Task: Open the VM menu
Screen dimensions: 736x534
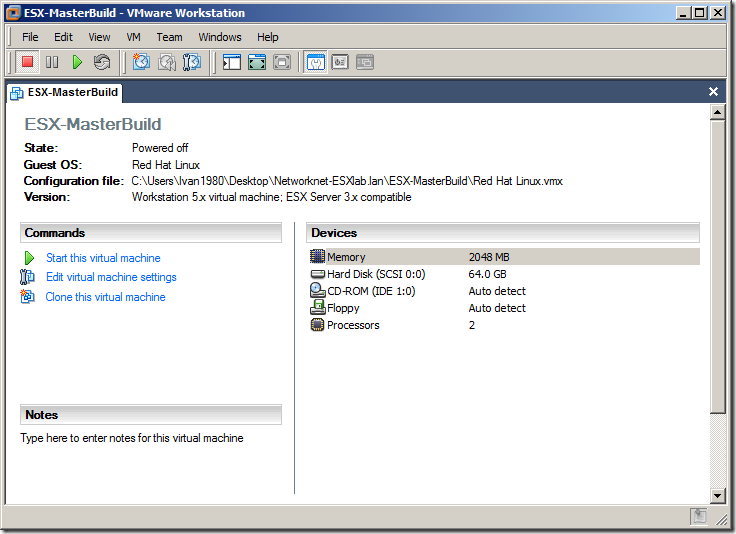Action: pos(134,37)
